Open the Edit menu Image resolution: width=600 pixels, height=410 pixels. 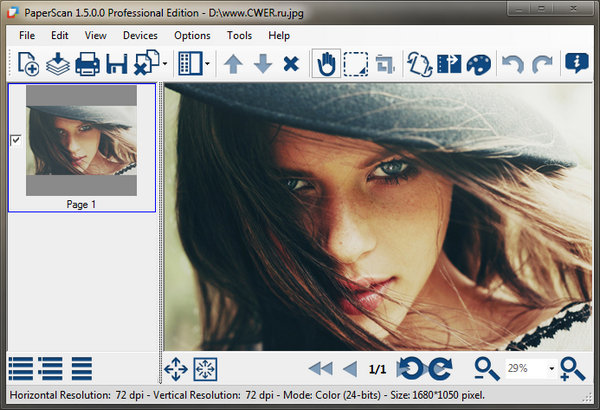click(x=60, y=36)
